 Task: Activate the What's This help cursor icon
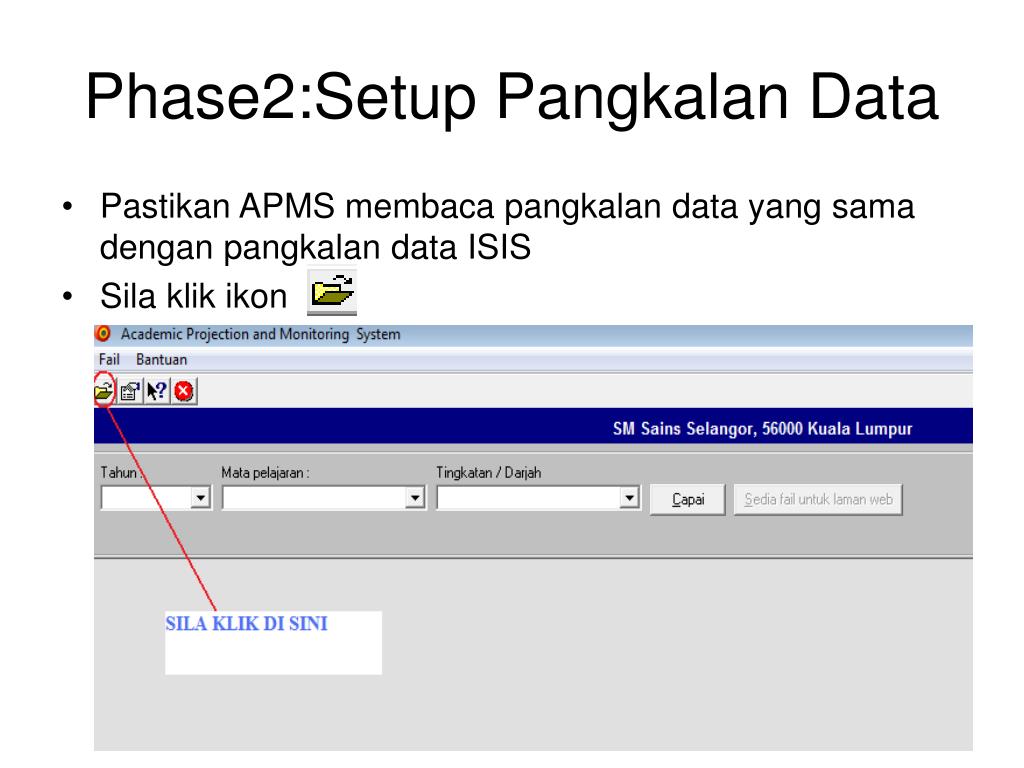click(x=157, y=391)
